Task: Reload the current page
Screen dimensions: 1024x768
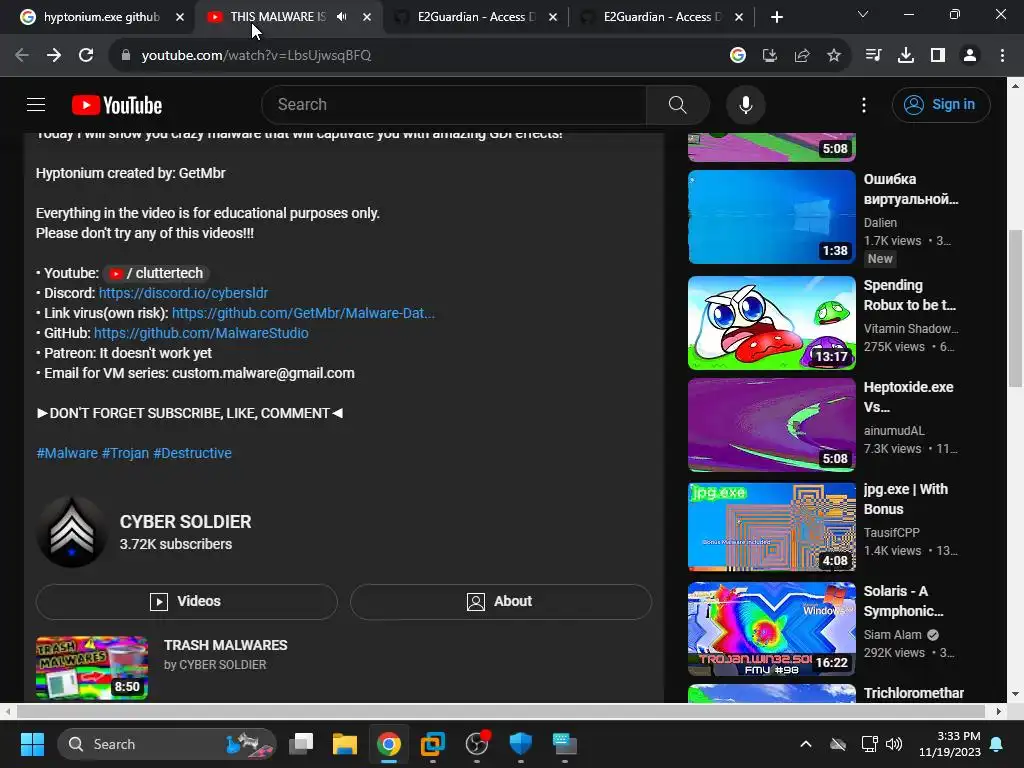Action: (x=86, y=56)
